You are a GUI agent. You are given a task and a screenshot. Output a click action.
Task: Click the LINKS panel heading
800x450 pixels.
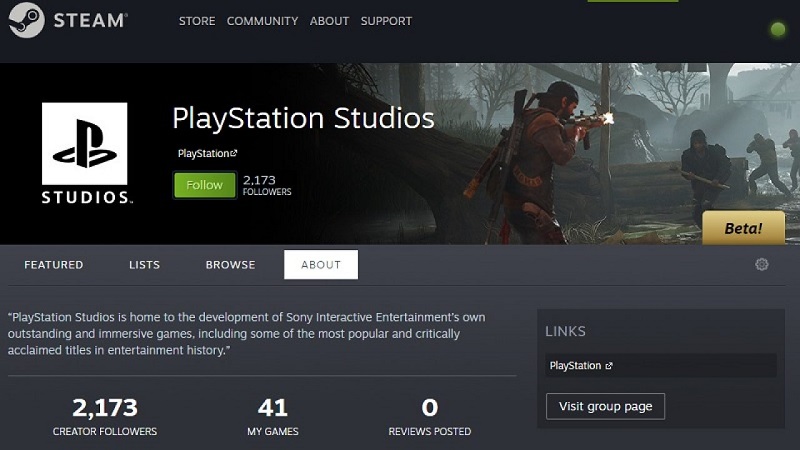tap(565, 331)
